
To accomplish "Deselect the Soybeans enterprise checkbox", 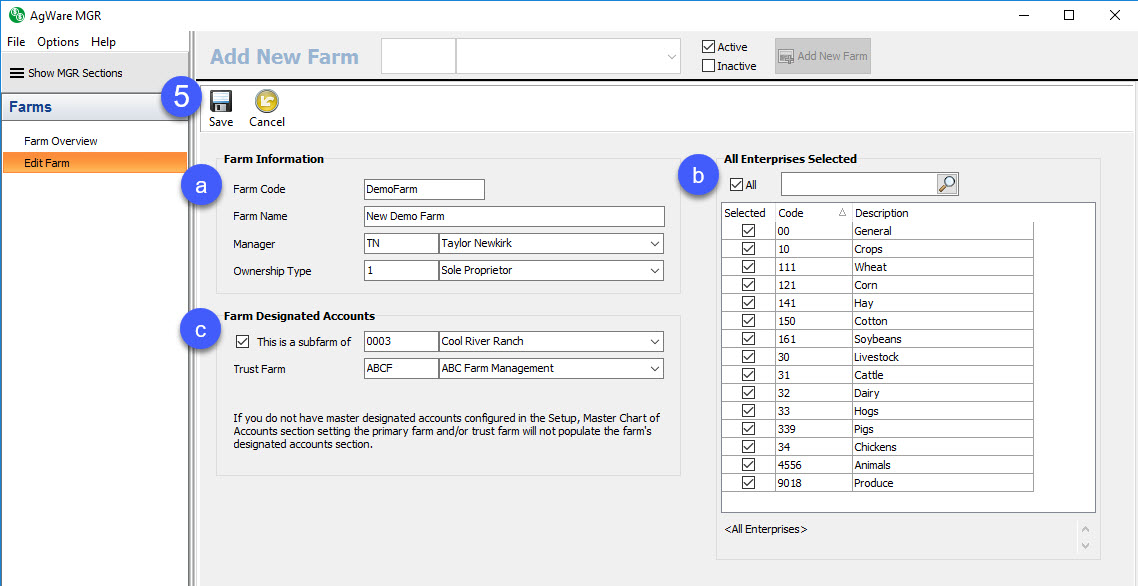I will tap(748, 339).
